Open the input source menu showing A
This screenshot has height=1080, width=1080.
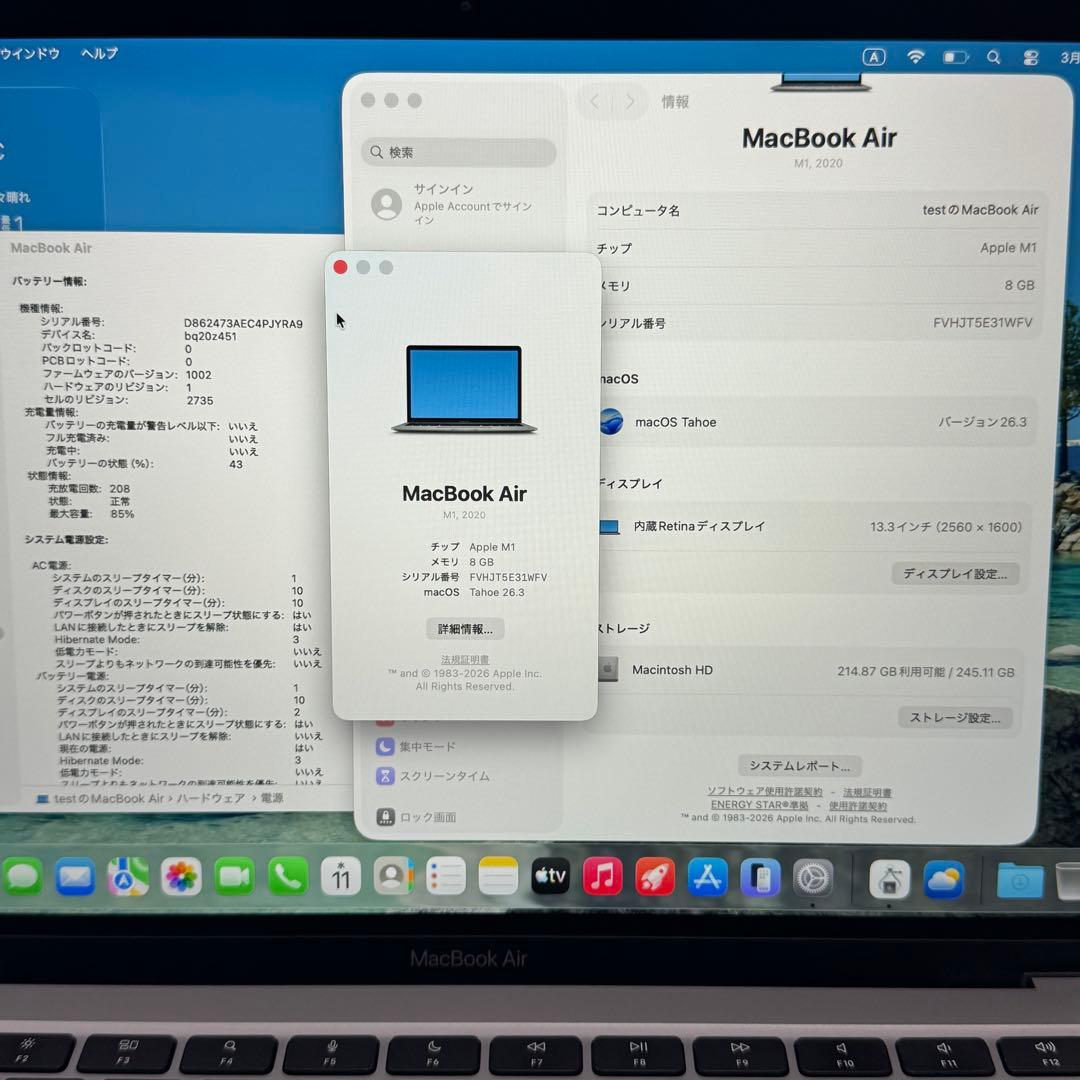click(874, 57)
